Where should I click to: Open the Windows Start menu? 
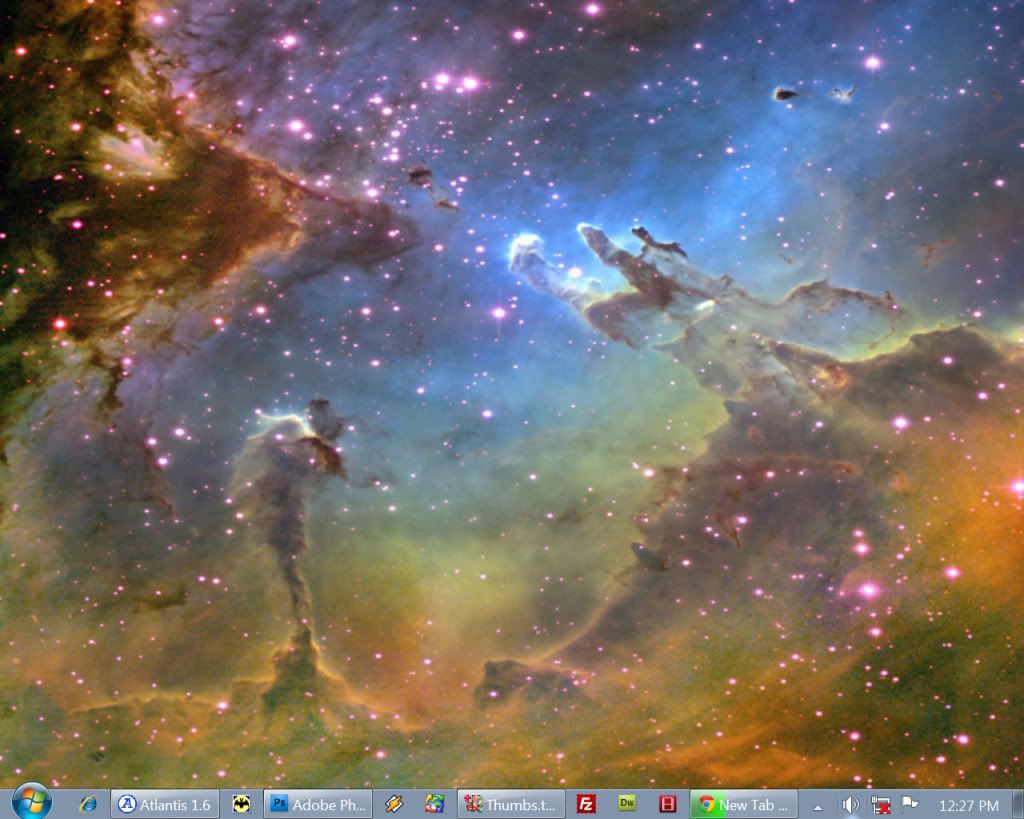tap(32, 802)
